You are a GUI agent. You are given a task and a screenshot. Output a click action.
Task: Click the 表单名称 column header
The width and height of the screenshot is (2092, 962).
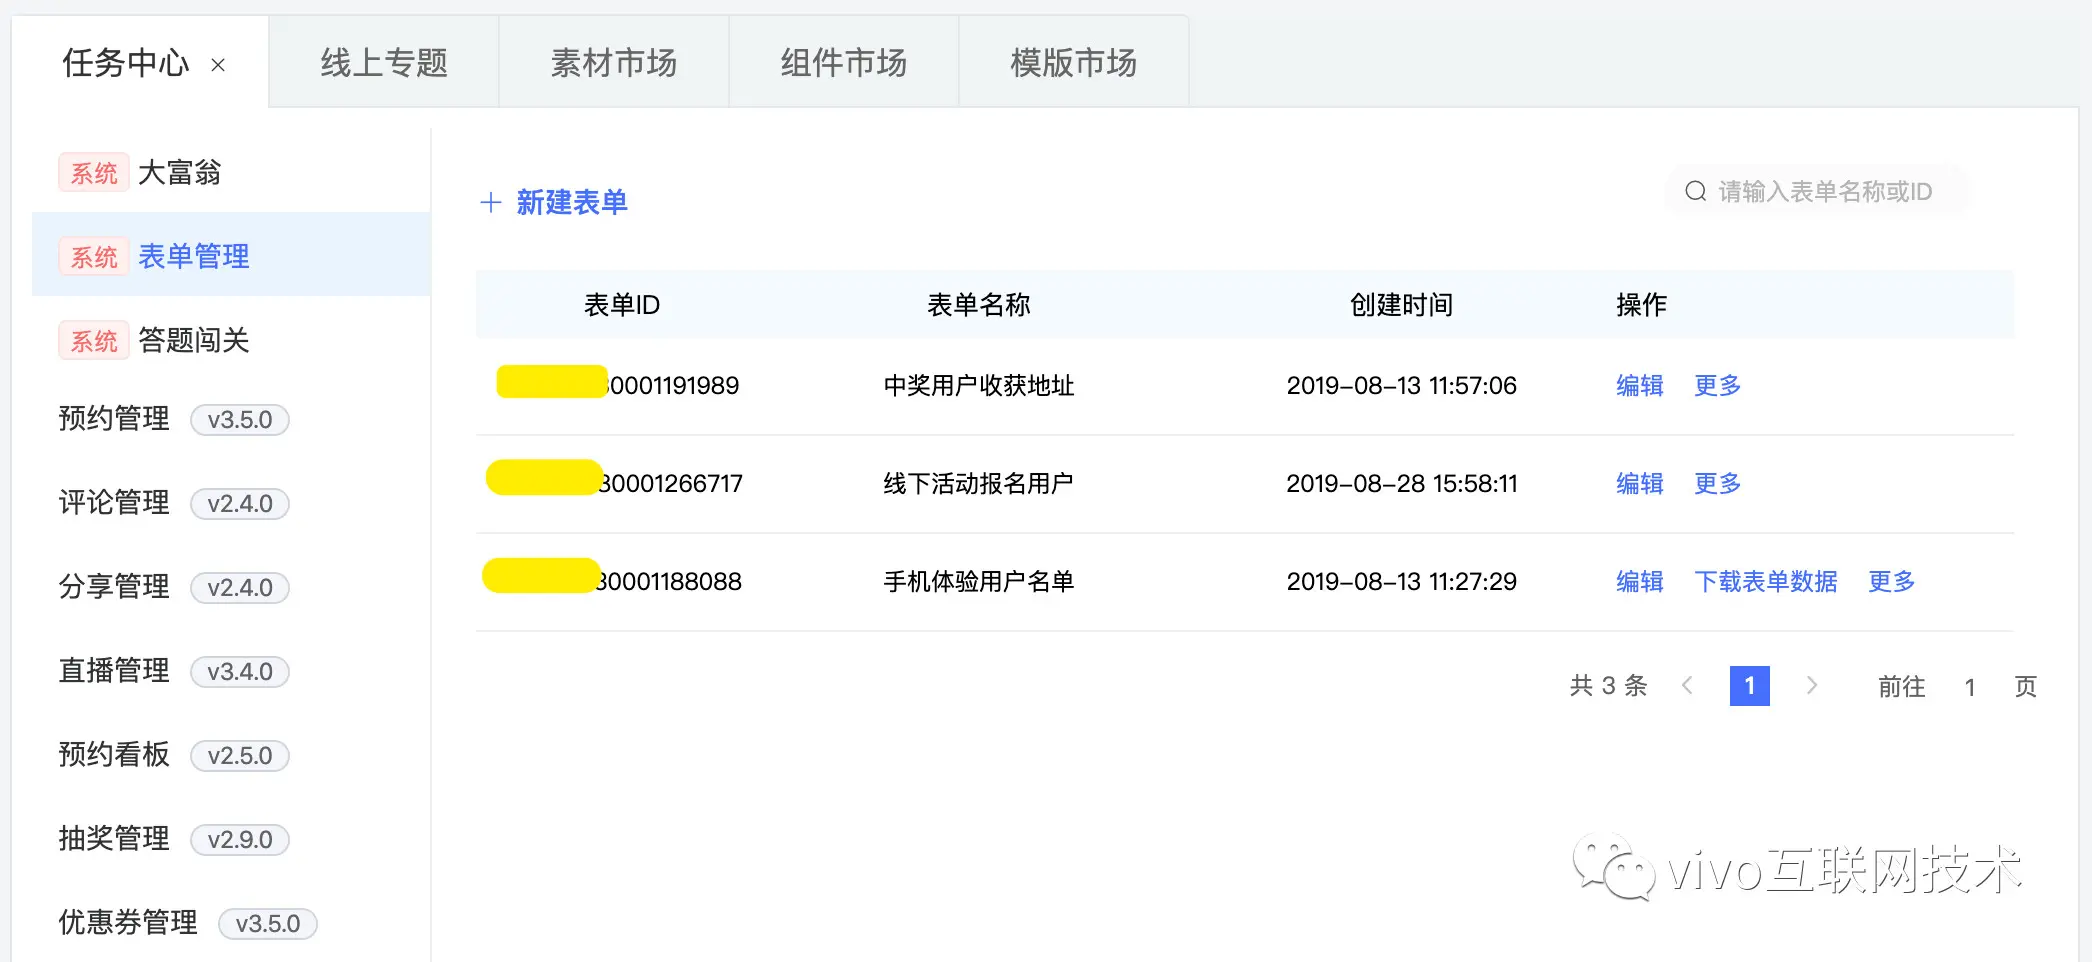click(979, 305)
